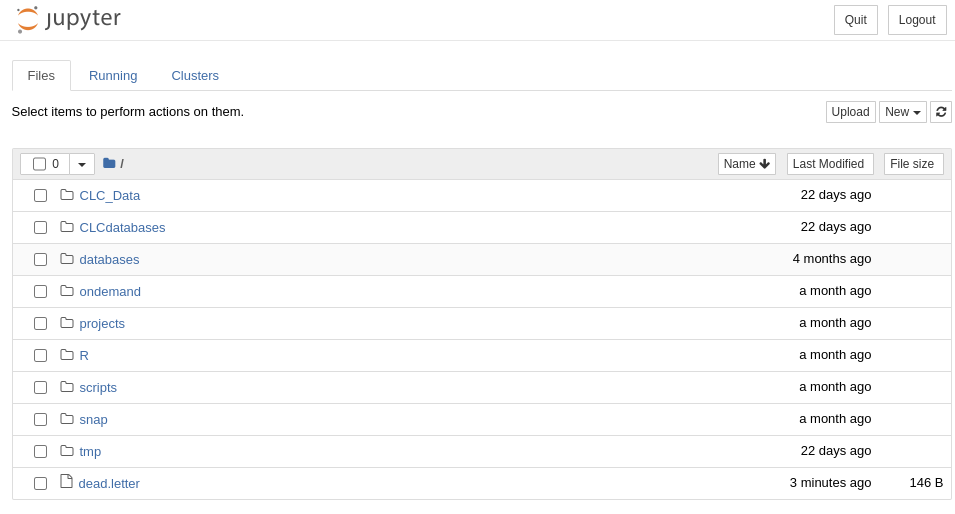
Task: Open the Clusters tab
Action: (x=195, y=75)
